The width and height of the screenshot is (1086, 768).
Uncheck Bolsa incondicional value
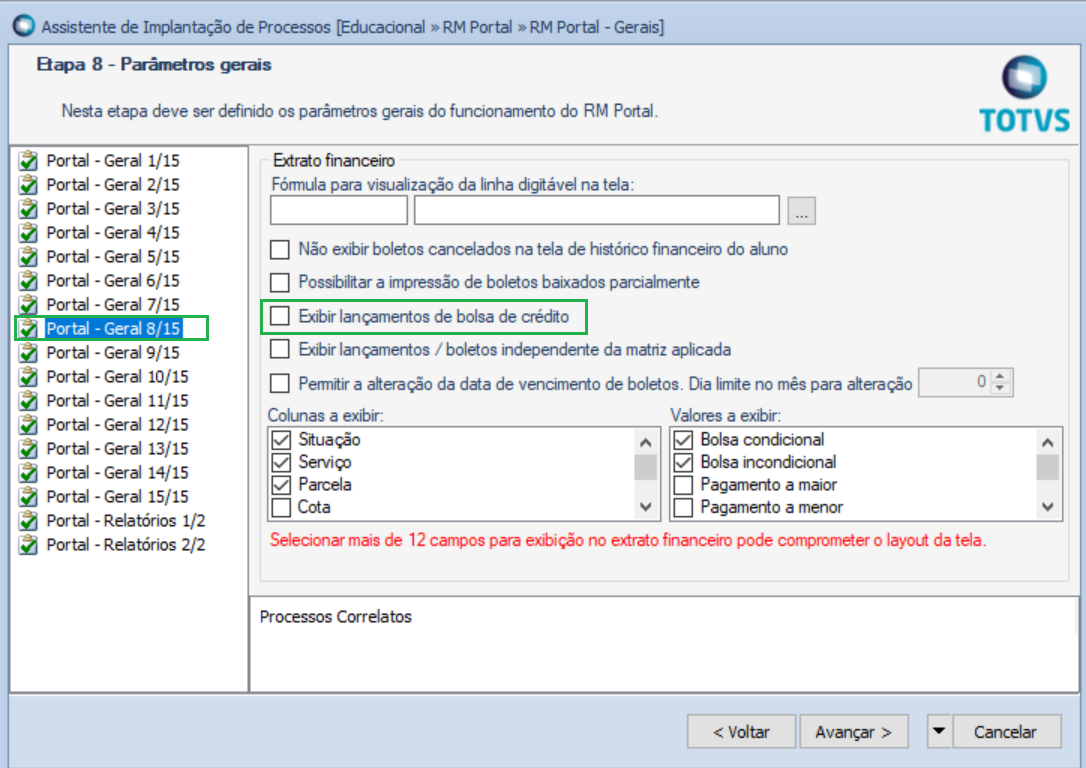tap(684, 462)
